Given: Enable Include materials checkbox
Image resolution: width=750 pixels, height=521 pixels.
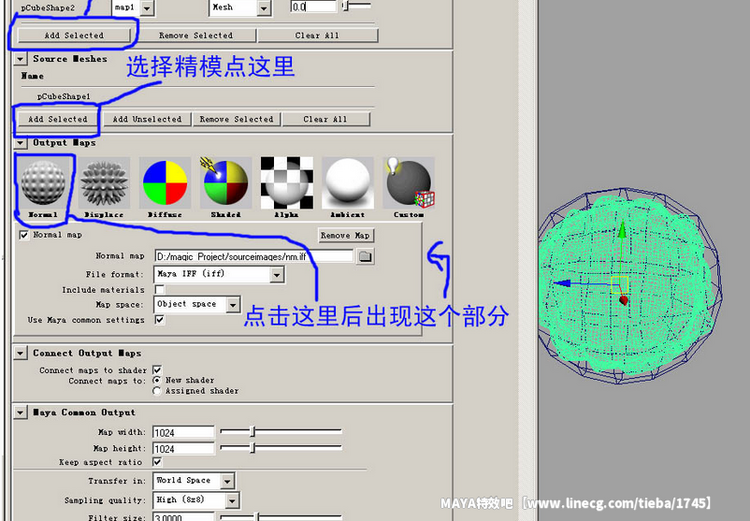Looking at the screenshot, I should pos(159,289).
